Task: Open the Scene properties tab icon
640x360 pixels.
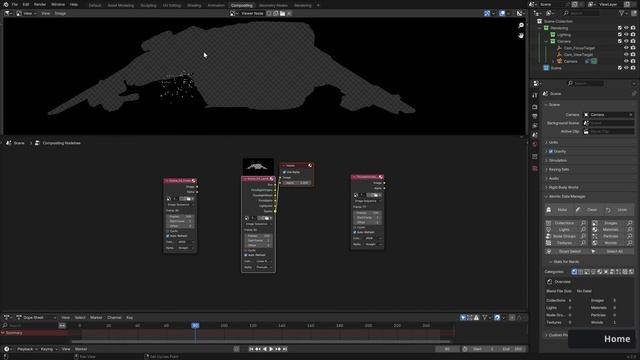Action: tap(535, 135)
